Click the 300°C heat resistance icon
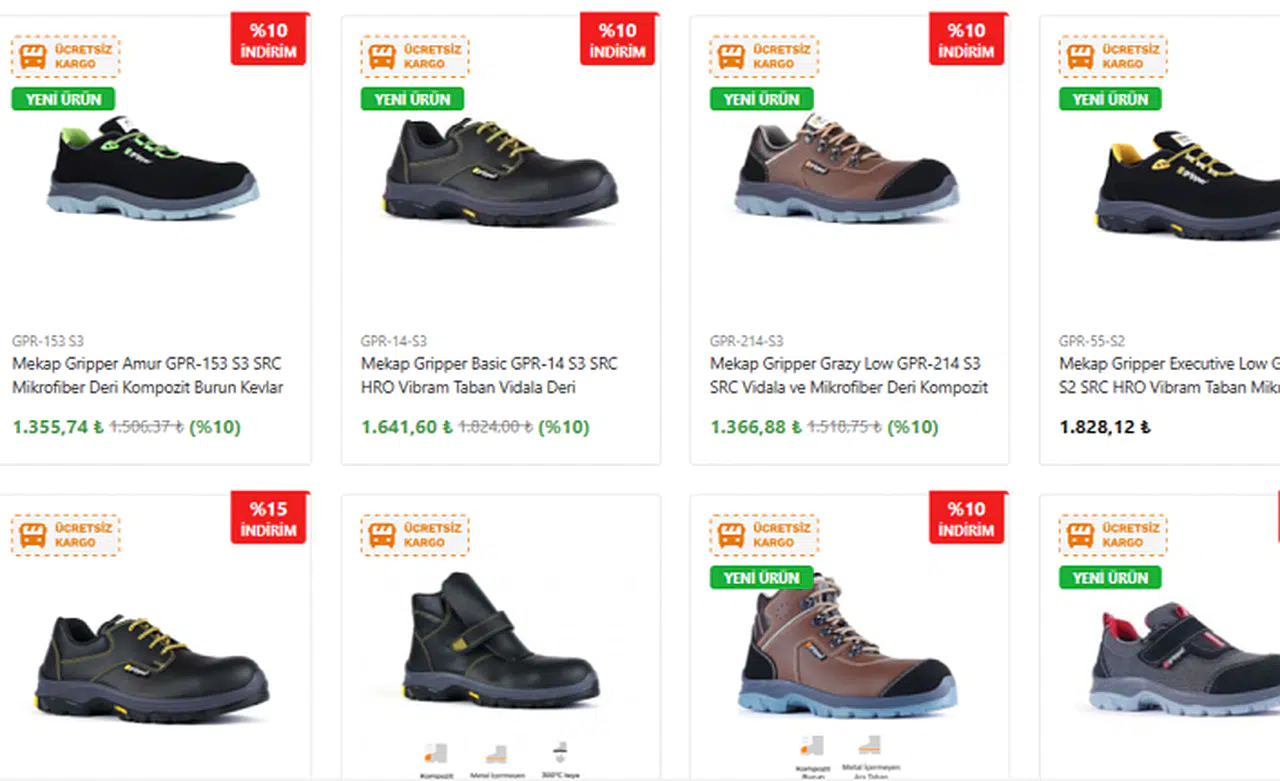1280x781 pixels. [x=560, y=757]
